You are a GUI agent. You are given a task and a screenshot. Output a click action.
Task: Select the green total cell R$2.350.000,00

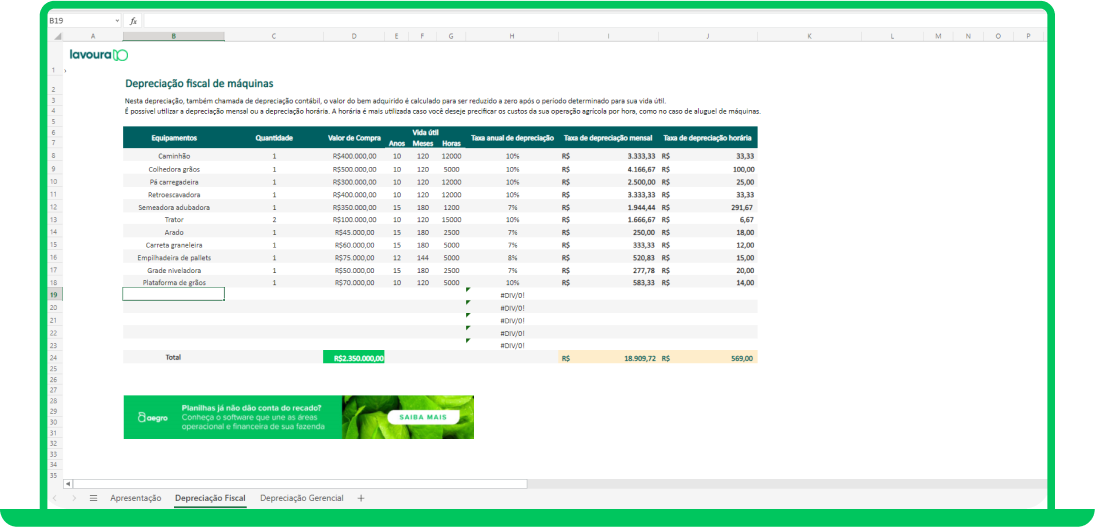click(354, 357)
